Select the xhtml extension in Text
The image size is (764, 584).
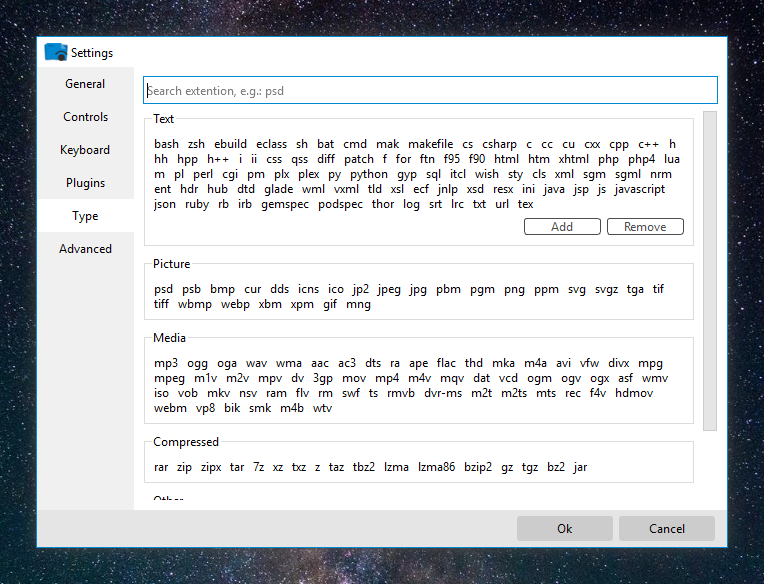coord(573,159)
